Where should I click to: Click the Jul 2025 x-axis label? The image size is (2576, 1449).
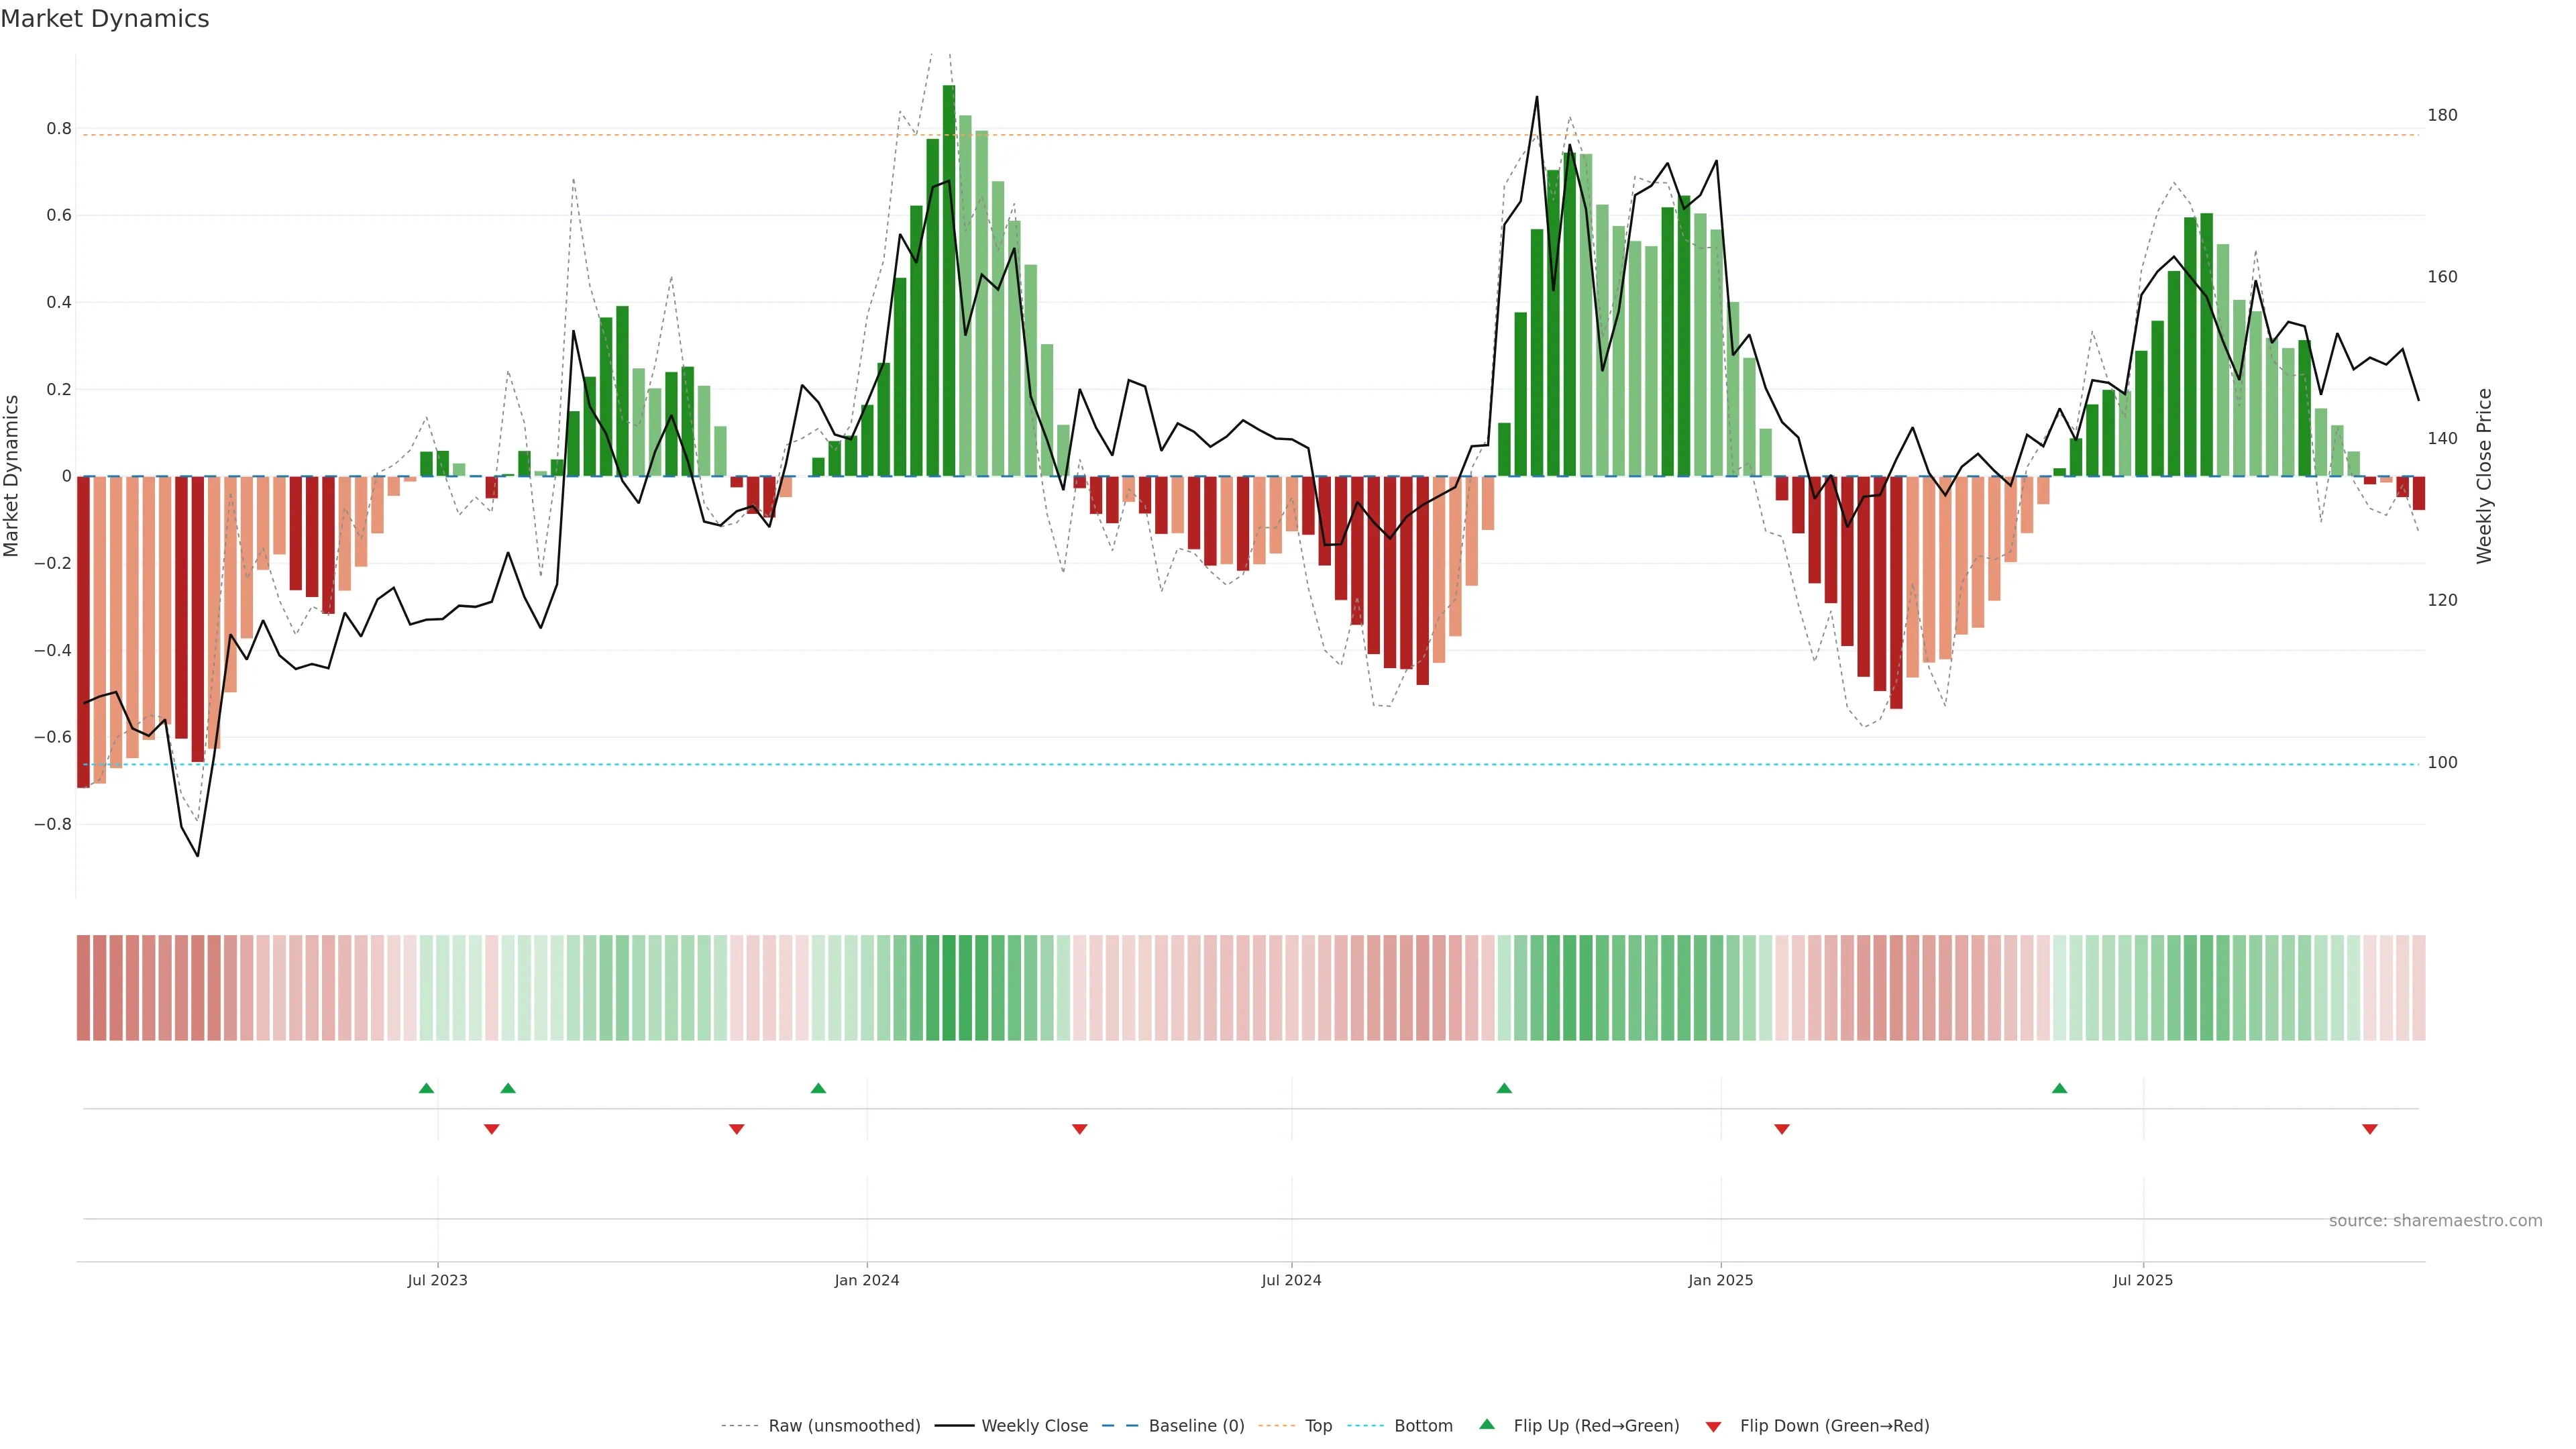click(2142, 1280)
